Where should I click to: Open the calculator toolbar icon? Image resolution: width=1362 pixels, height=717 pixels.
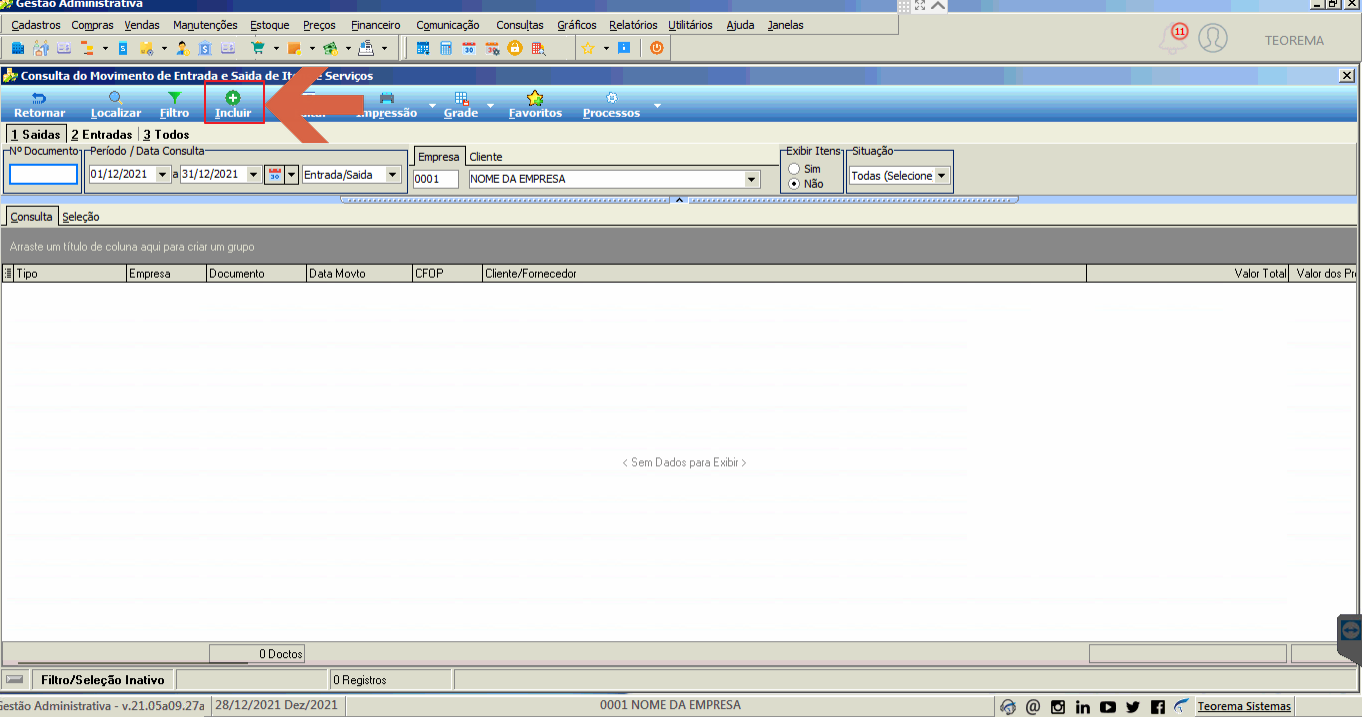(446, 47)
